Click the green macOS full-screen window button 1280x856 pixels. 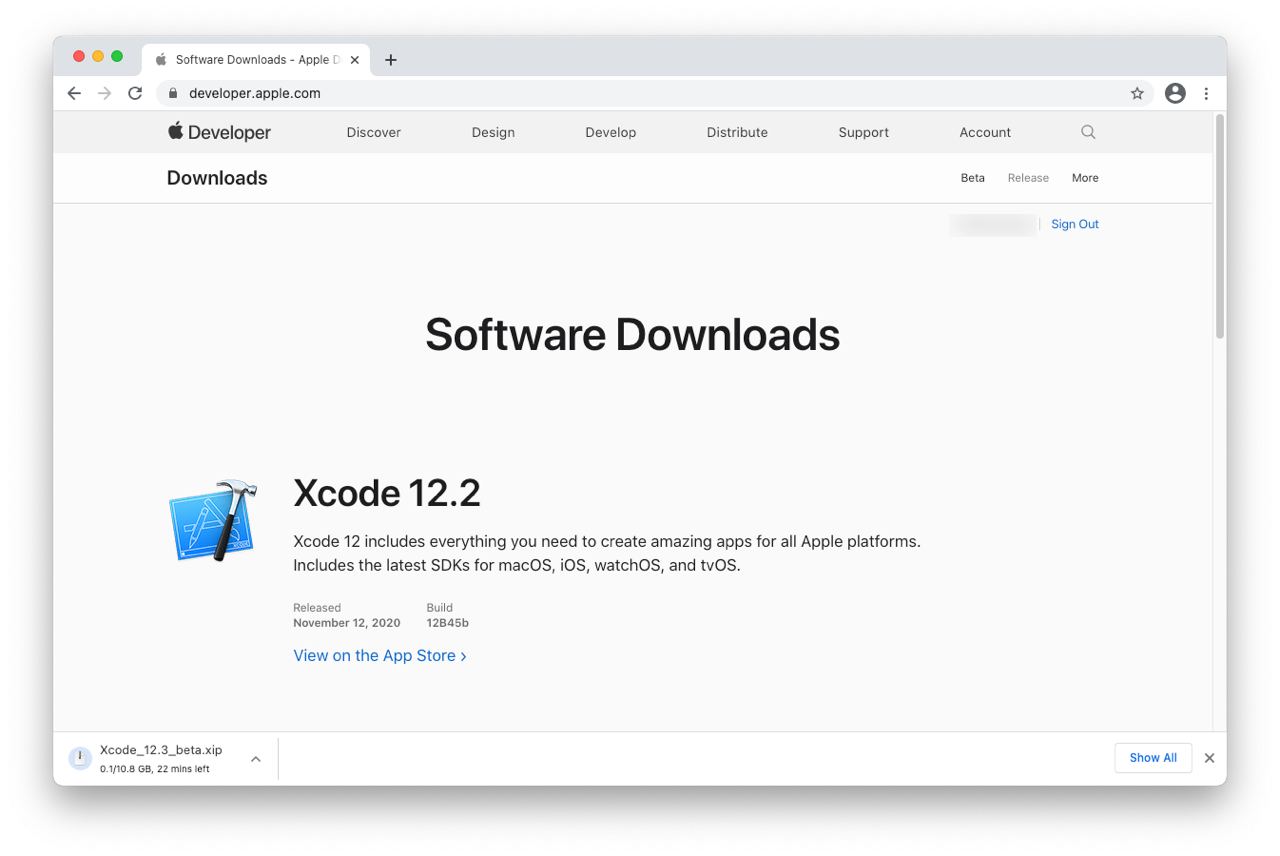[x=117, y=56]
